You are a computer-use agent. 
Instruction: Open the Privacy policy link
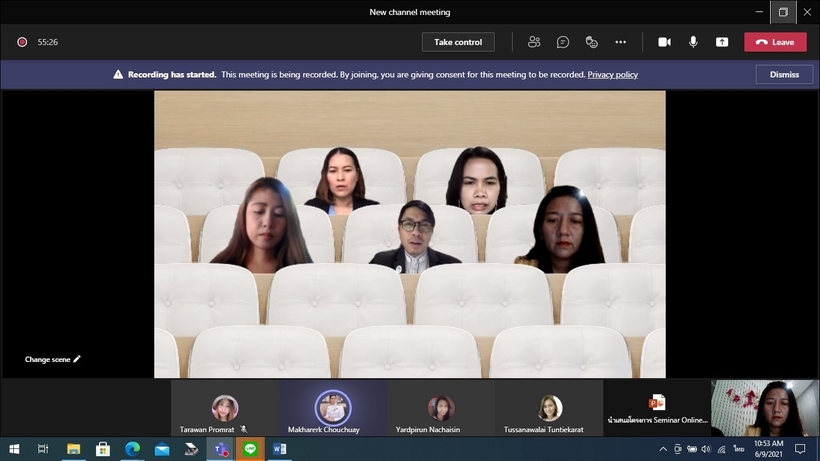point(612,74)
